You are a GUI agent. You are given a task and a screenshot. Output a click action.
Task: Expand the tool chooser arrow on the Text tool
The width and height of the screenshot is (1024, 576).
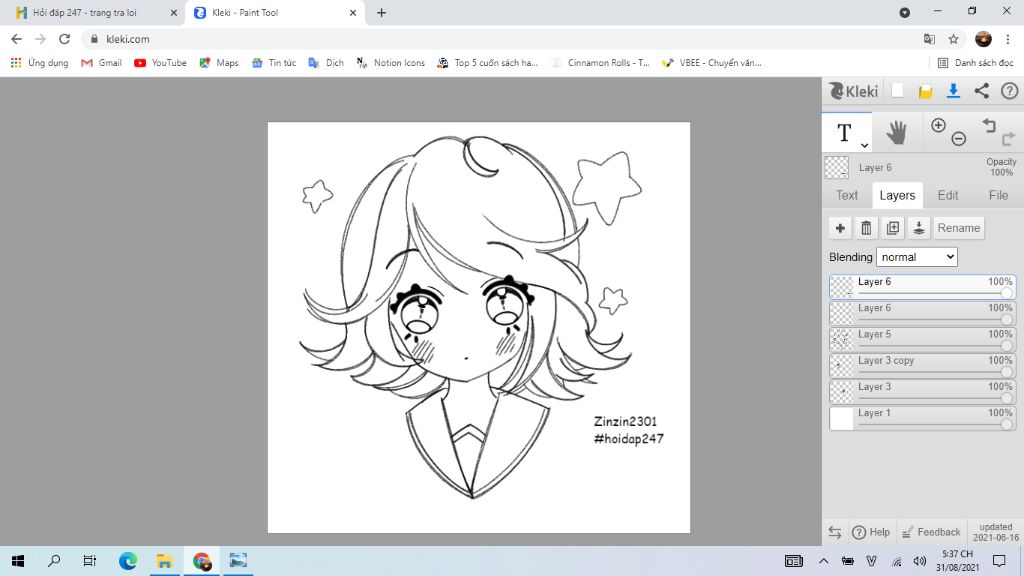pyautogui.click(x=864, y=145)
